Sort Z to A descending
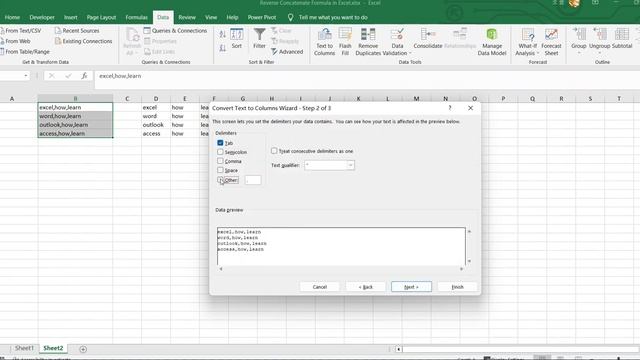Viewport: 640px width, 360px height. pos(222,48)
